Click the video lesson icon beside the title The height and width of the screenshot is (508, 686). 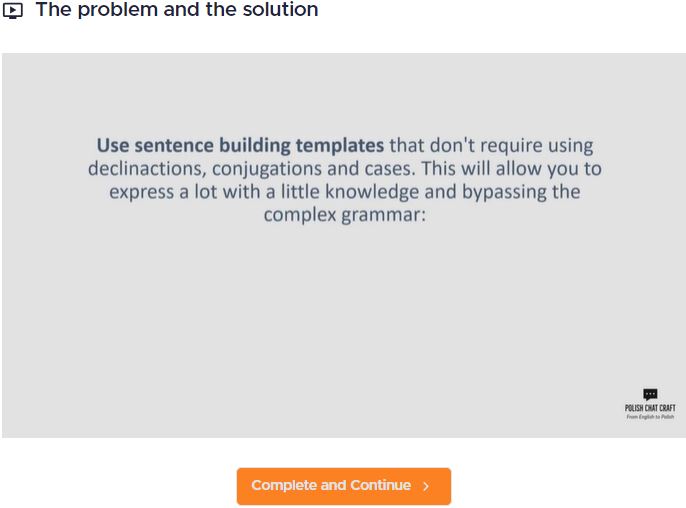pyautogui.click(x=13, y=11)
